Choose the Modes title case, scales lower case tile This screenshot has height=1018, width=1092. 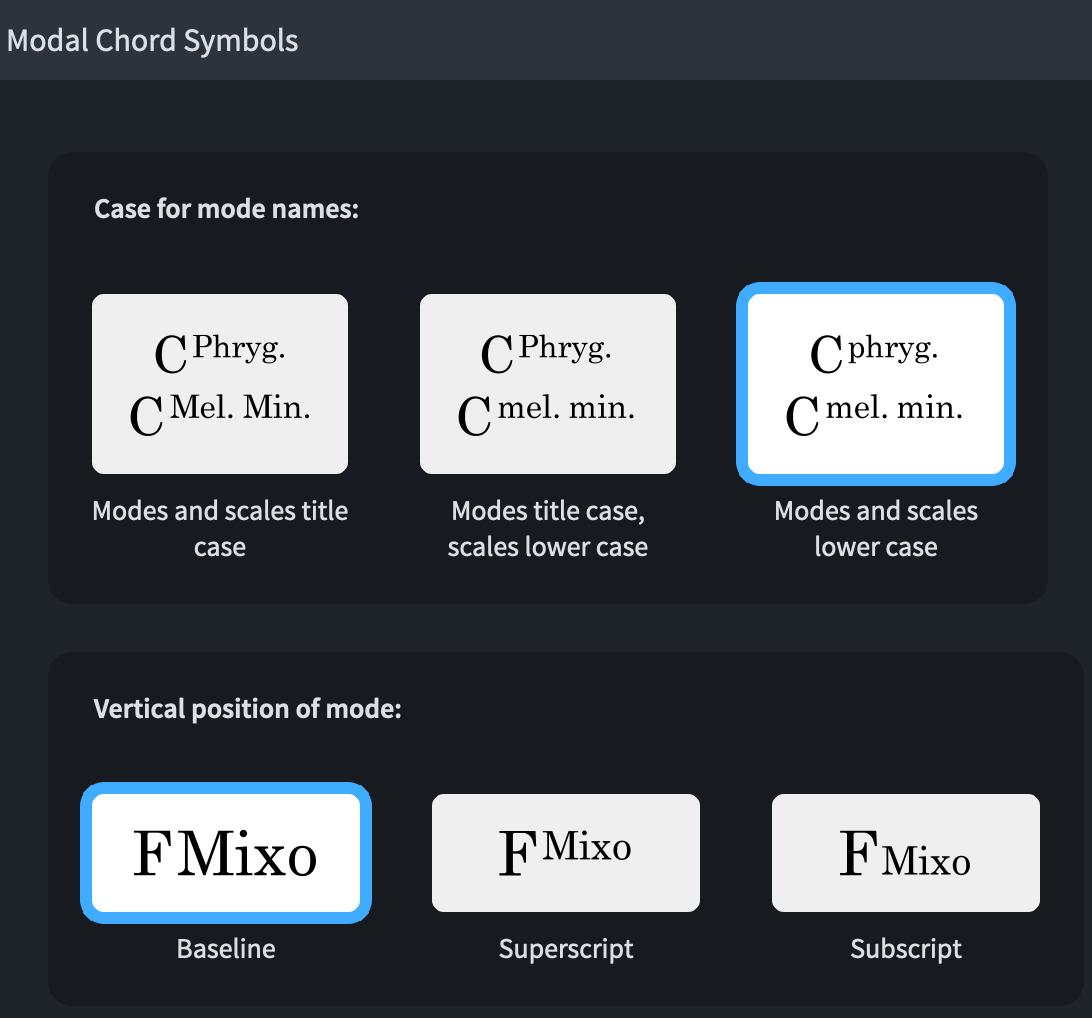(x=548, y=383)
